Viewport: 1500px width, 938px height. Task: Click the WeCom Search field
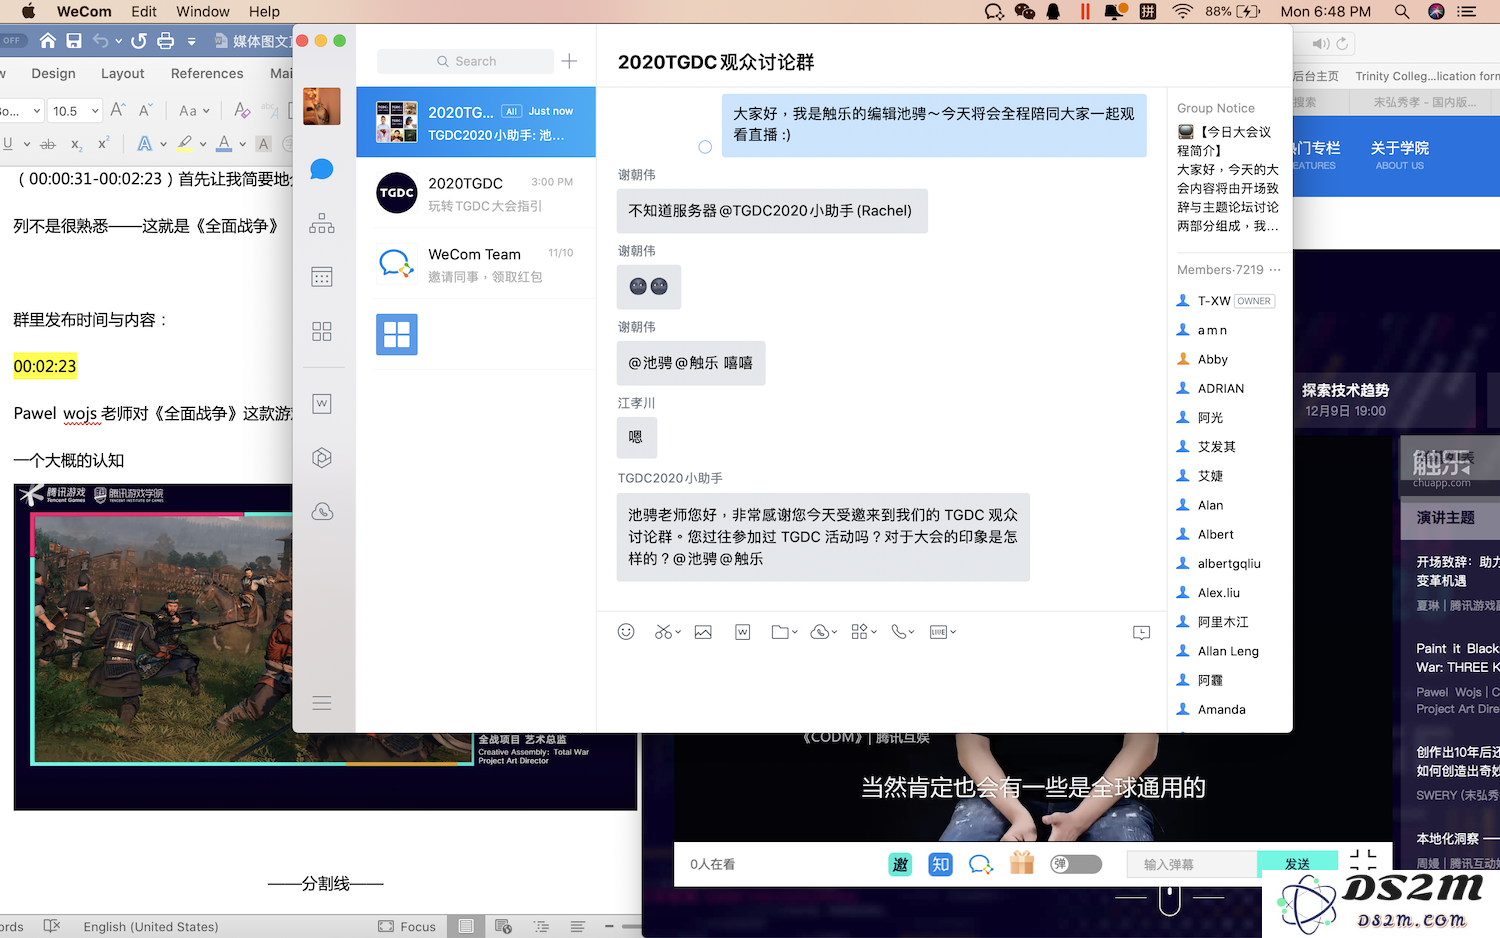pyautogui.click(x=465, y=61)
